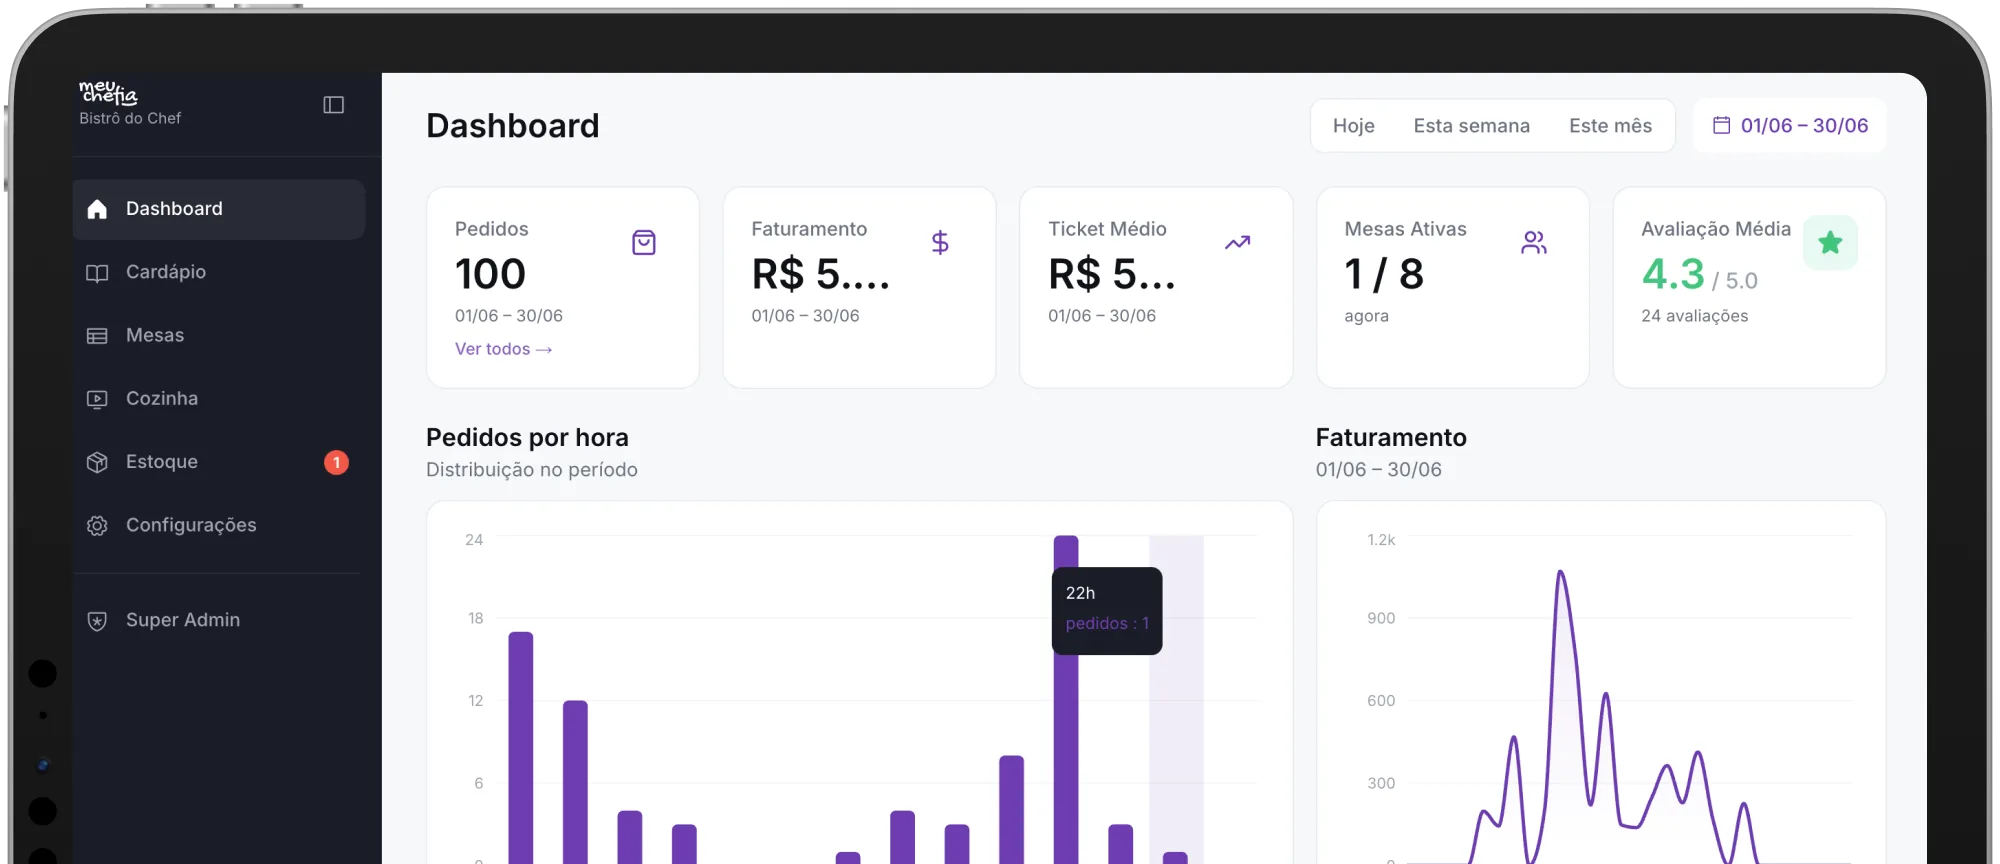The image size is (2000, 864).
Task: Open the Estoque section
Action: tap(219, 461)
